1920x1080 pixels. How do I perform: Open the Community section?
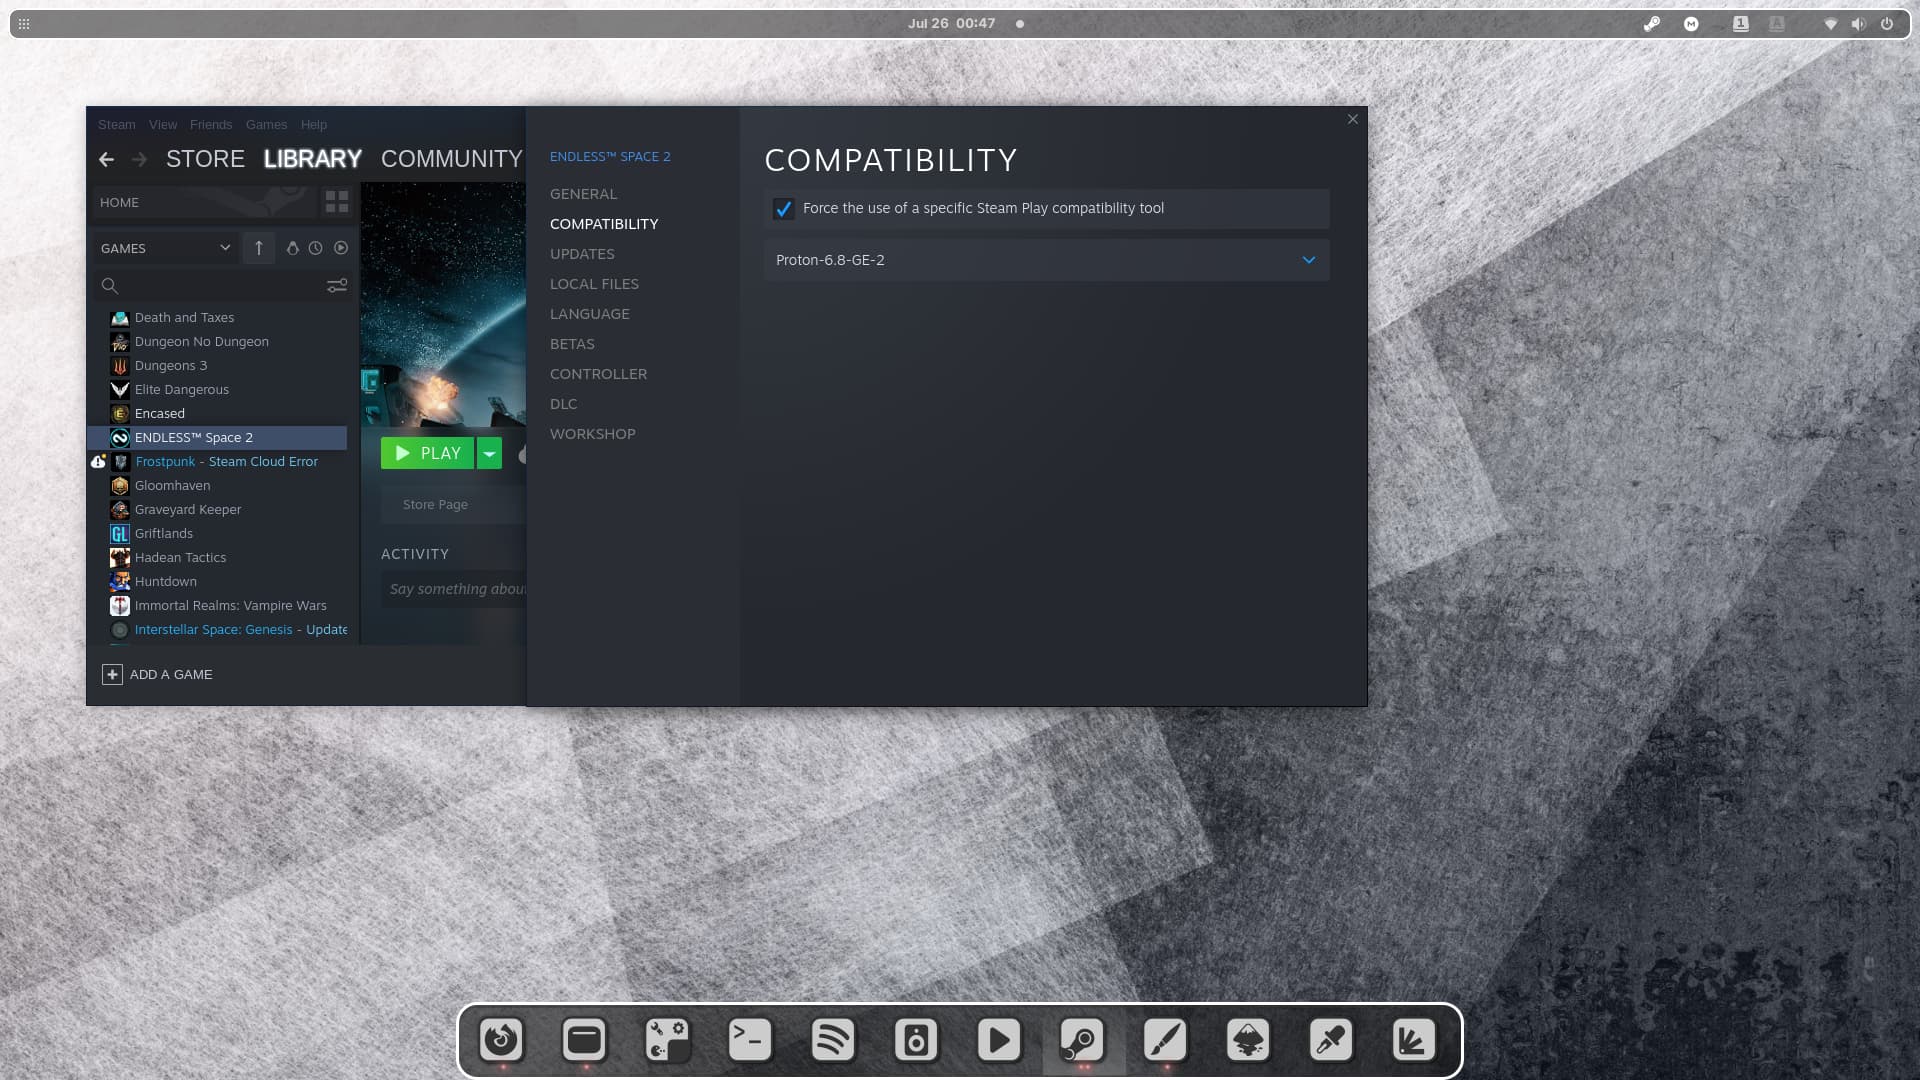pos(451,159)
